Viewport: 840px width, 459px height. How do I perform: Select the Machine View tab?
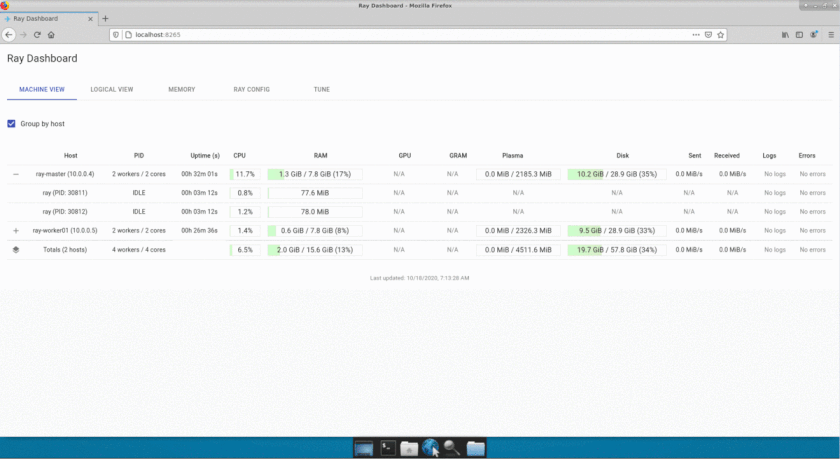[42, 89]
